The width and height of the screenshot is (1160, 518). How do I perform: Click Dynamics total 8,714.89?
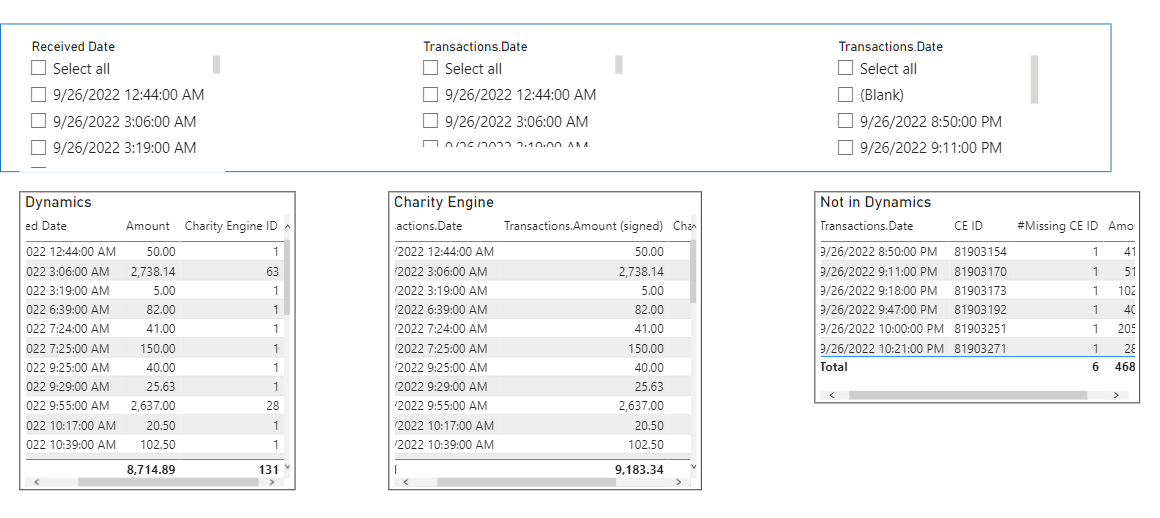point(151,469)
